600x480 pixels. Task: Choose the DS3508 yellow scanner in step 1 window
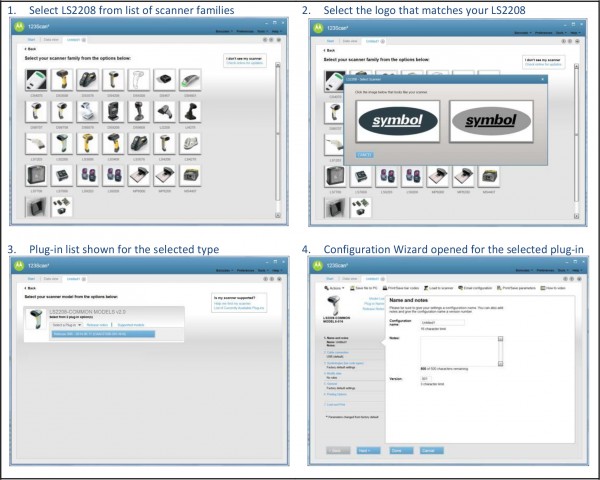62,80
